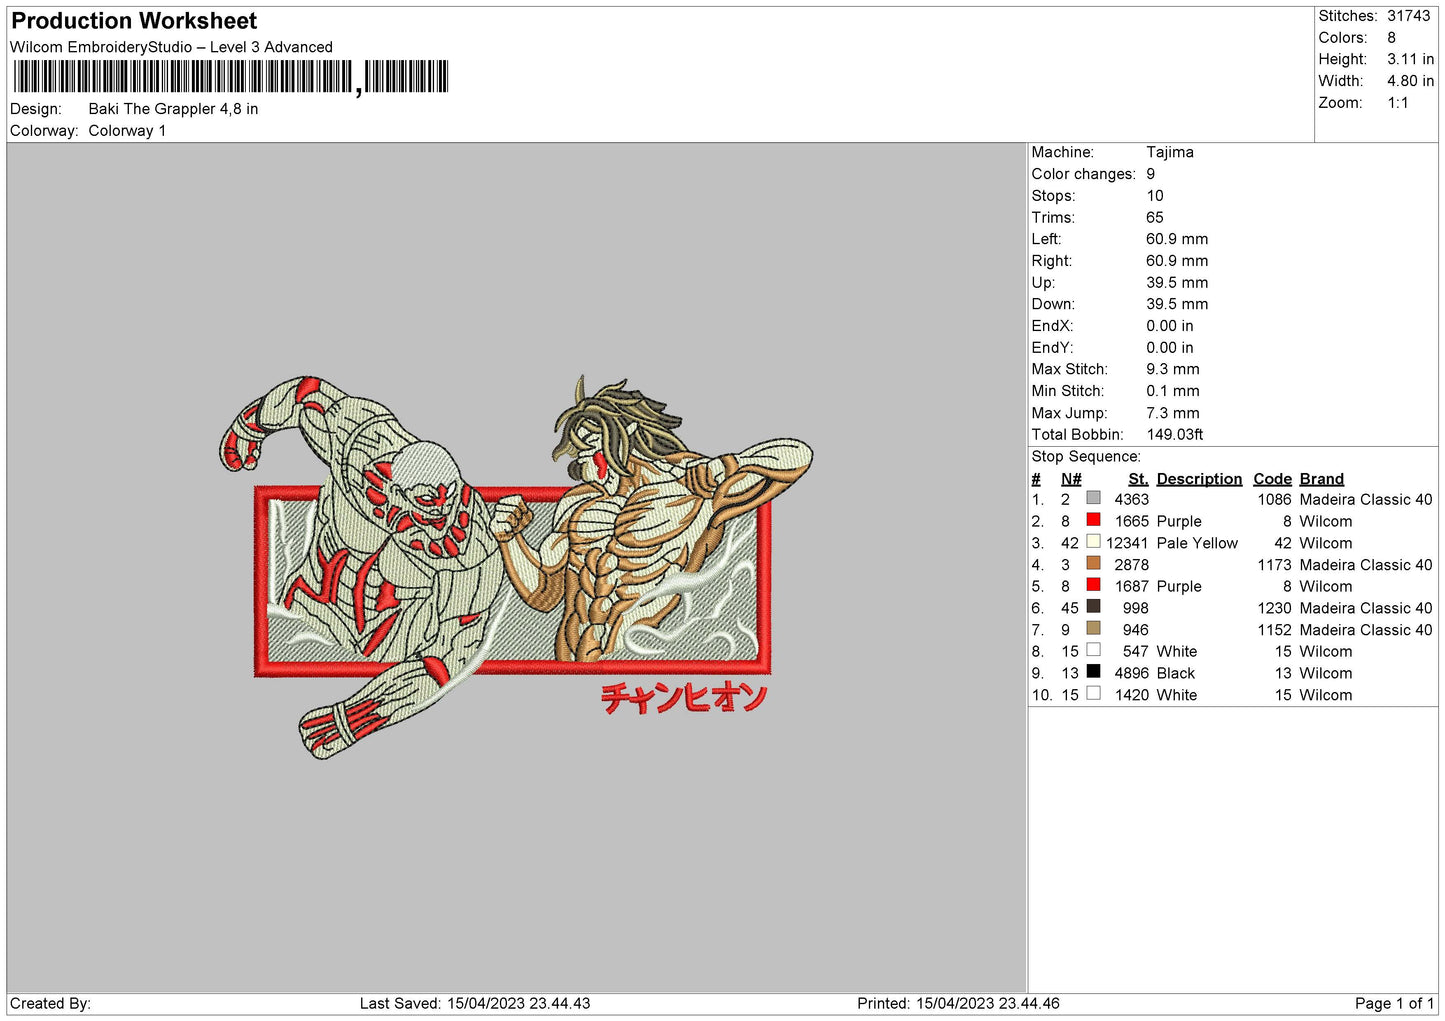The image size is (1445, 1021).
Task: Click the 'Production Worksheet' heading
Action: pyautogui.click(x=134, y=21)
